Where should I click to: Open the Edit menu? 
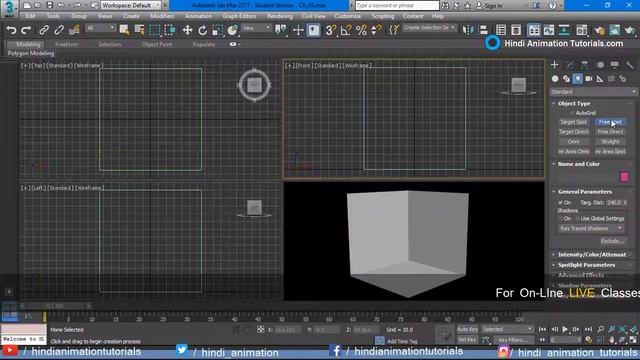[x=30, y=16]
